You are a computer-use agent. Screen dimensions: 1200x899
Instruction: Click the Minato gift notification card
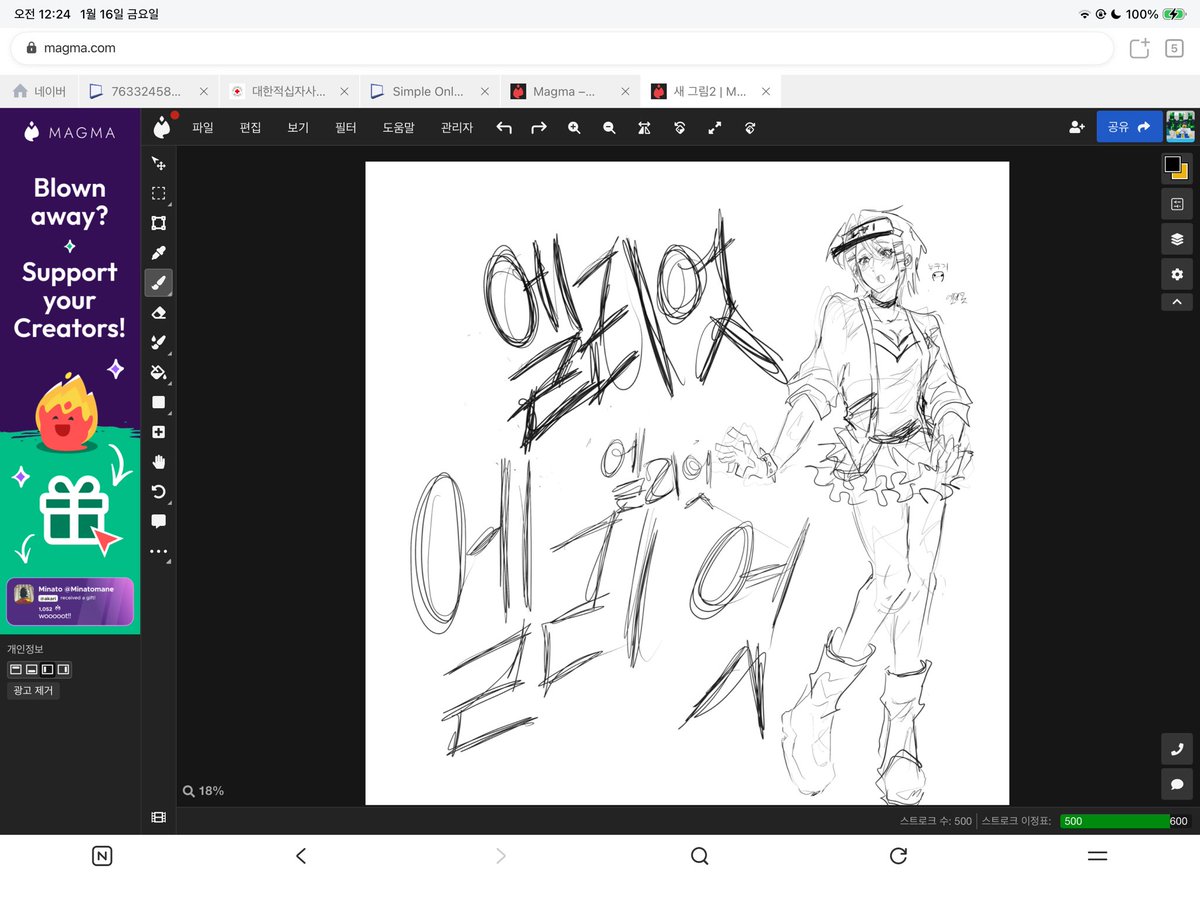click(70, 601)
